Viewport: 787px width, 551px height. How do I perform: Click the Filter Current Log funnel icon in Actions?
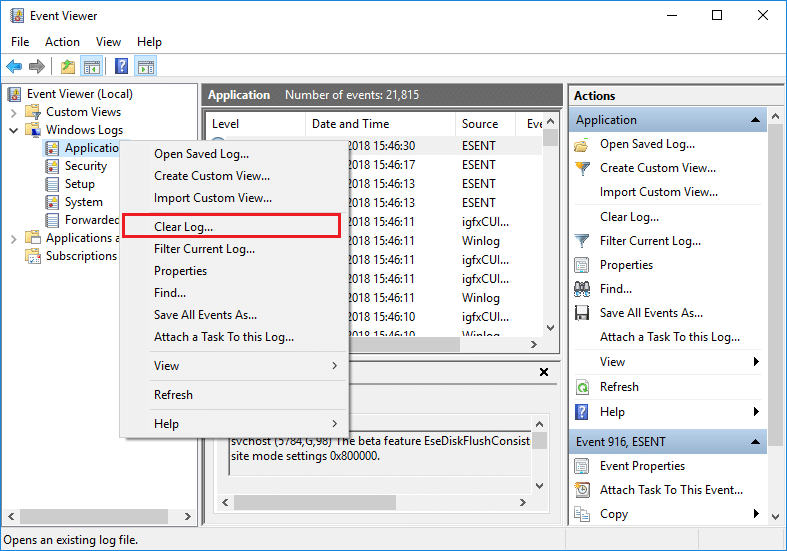coord(582,241)
